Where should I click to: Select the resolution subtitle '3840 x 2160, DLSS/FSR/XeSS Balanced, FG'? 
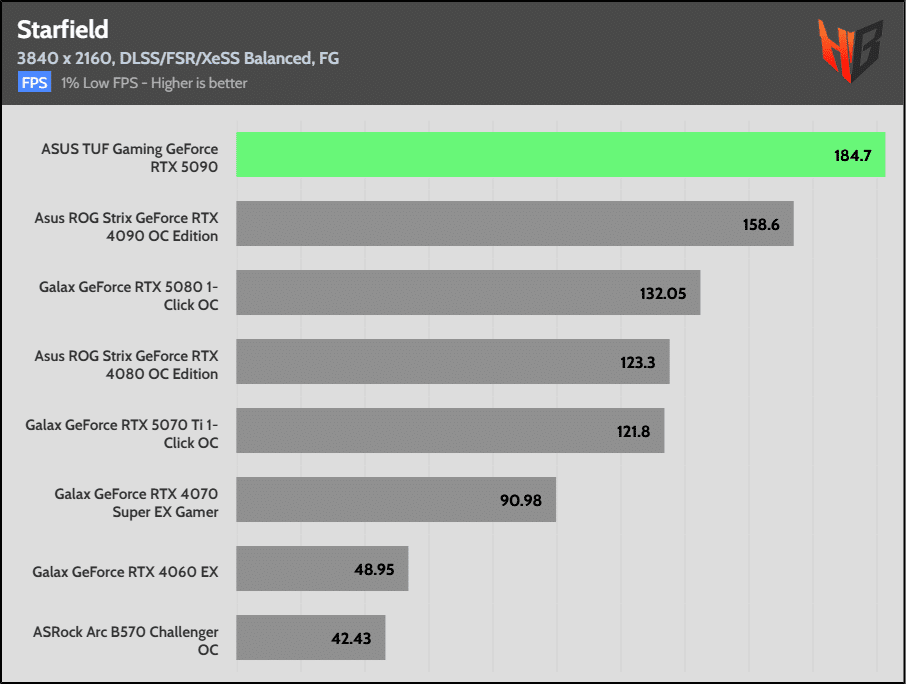[x=178, y=58]
